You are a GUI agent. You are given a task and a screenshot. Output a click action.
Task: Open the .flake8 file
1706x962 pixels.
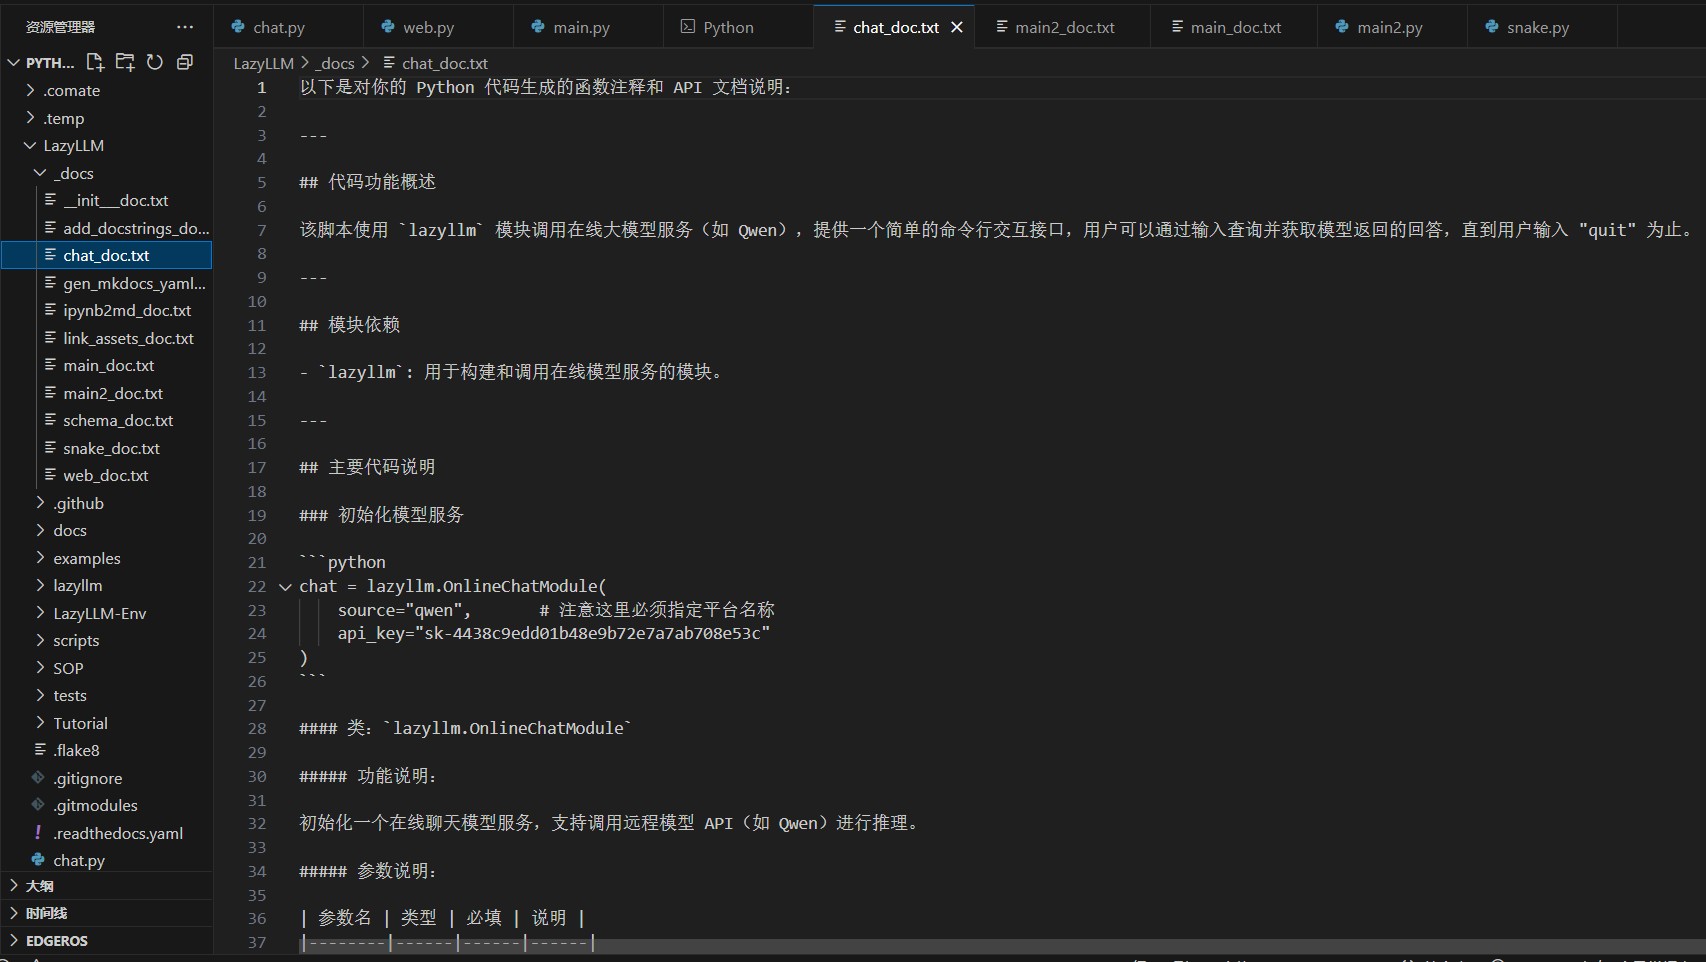click(106, 750)
